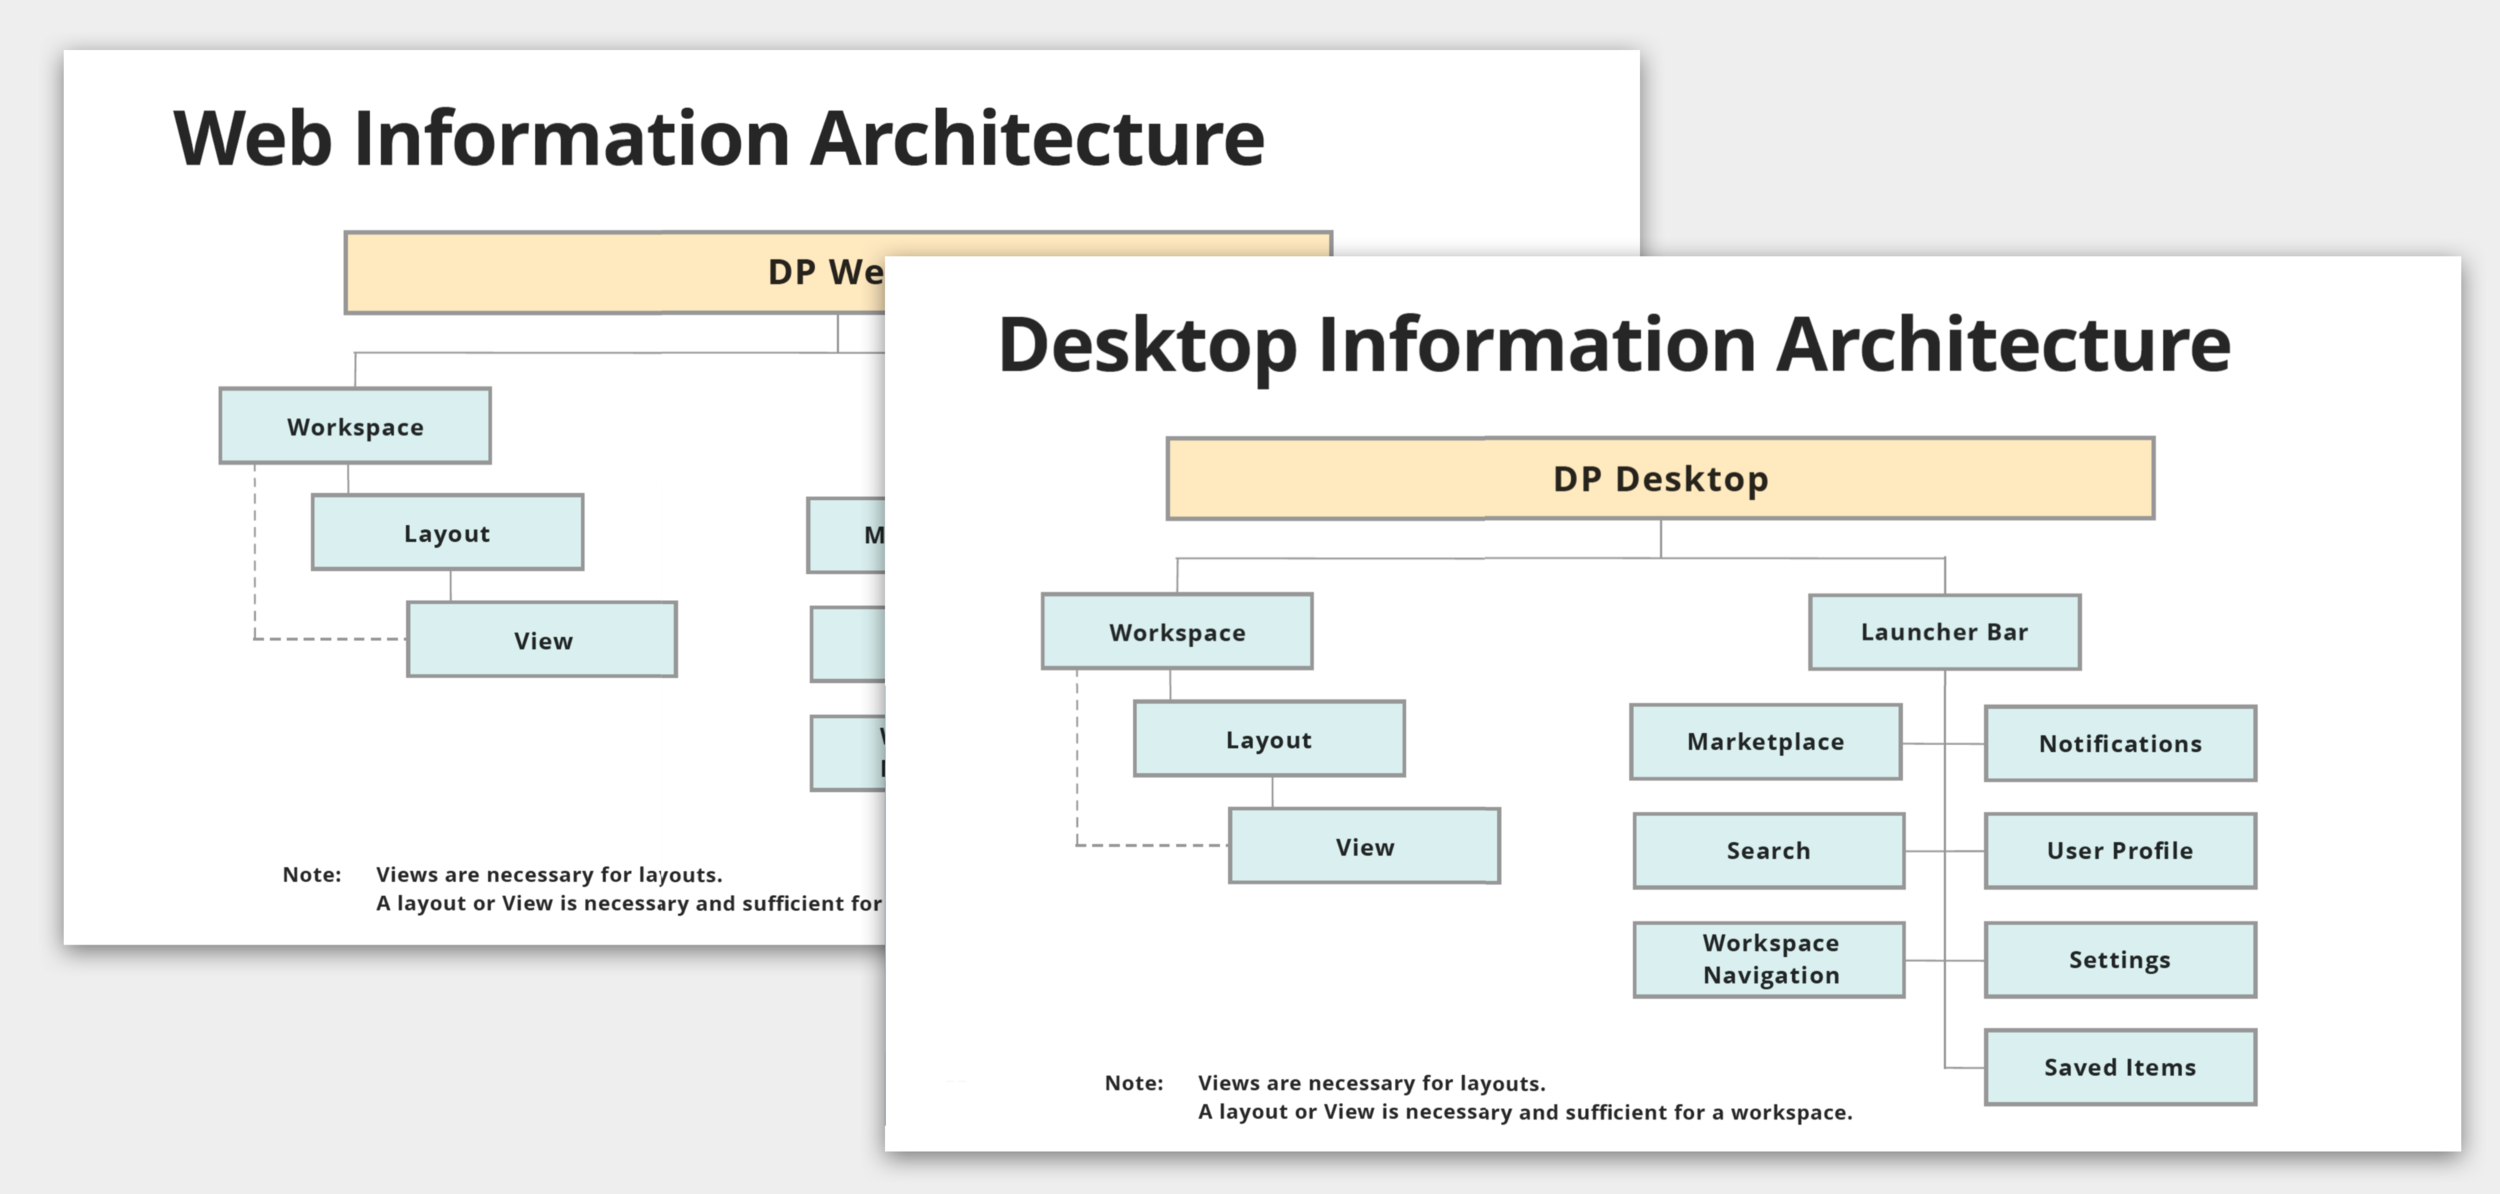Click the DP Desktop header box
Screen dimensions: 2500x1194
click(1660, 478)
